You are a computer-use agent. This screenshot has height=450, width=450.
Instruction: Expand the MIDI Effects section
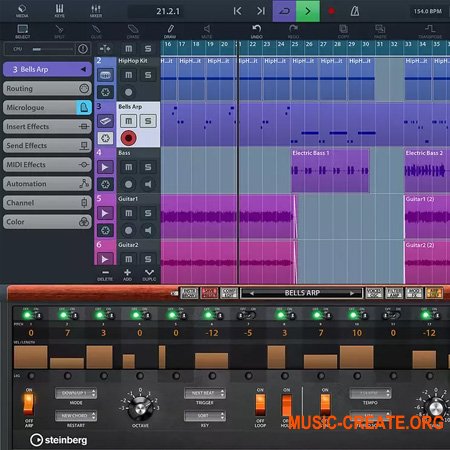(x=47, y=164)
